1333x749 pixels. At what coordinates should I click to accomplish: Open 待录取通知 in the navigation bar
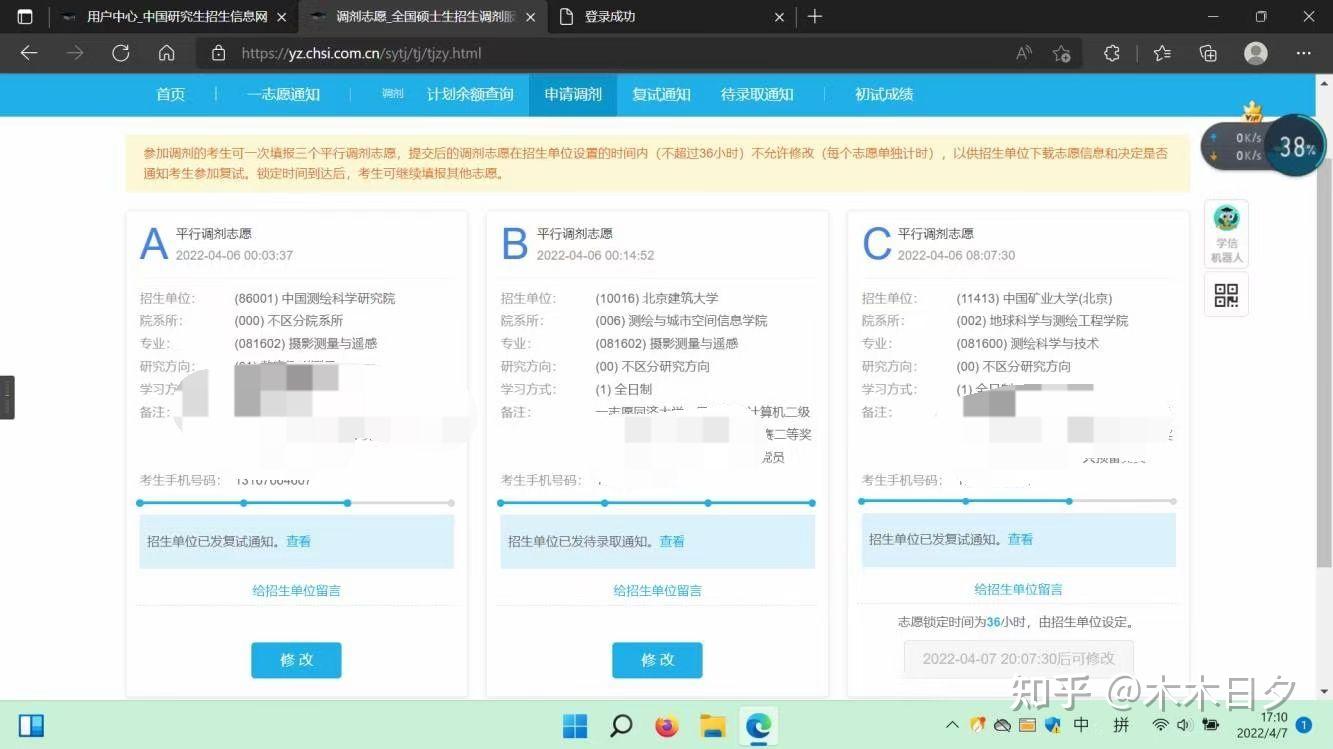point(757,94)
